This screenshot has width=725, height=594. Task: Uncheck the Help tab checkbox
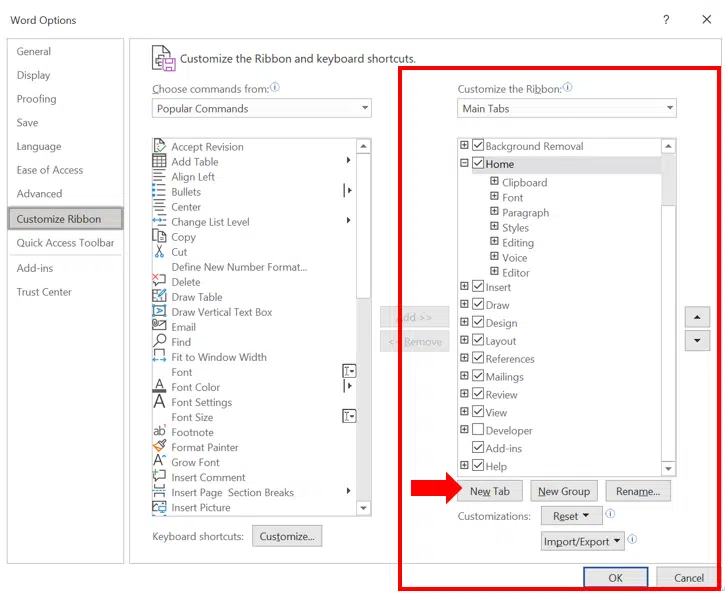(478, 465)
